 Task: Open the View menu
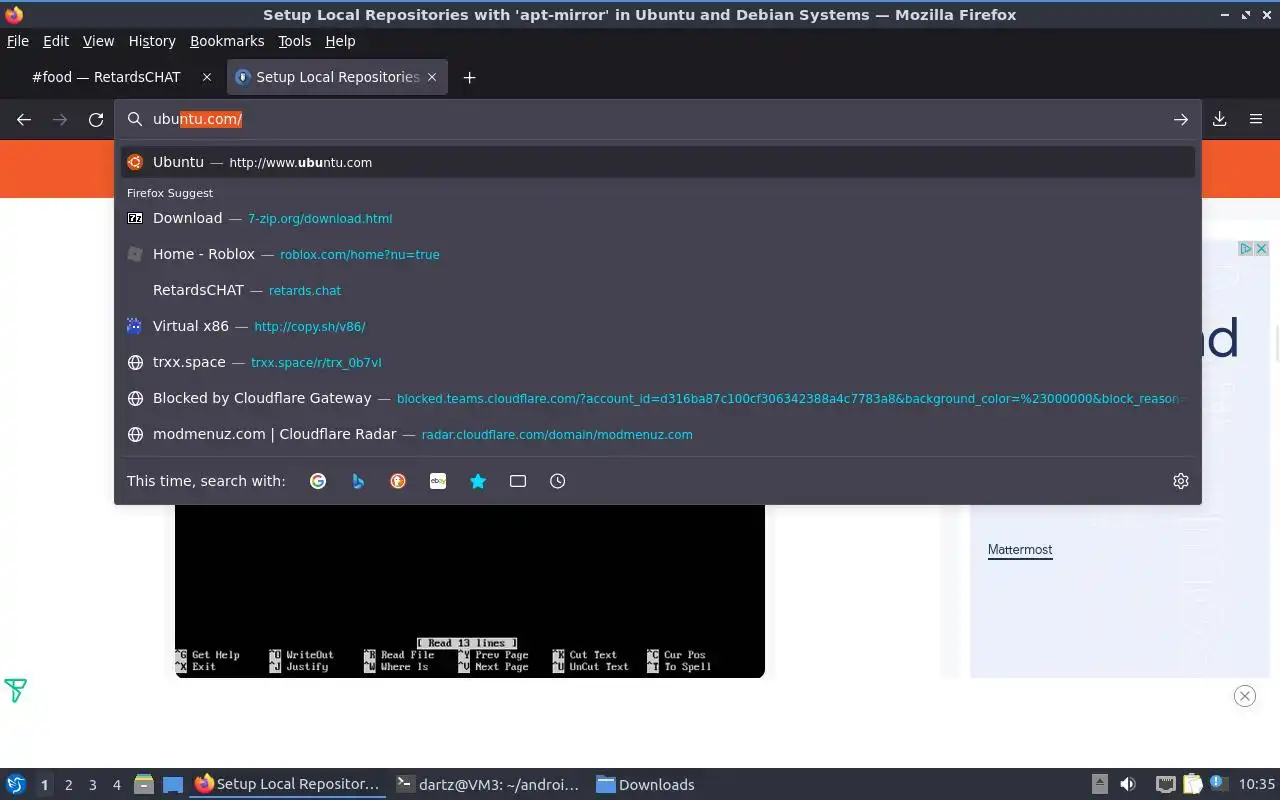(98, 41)
